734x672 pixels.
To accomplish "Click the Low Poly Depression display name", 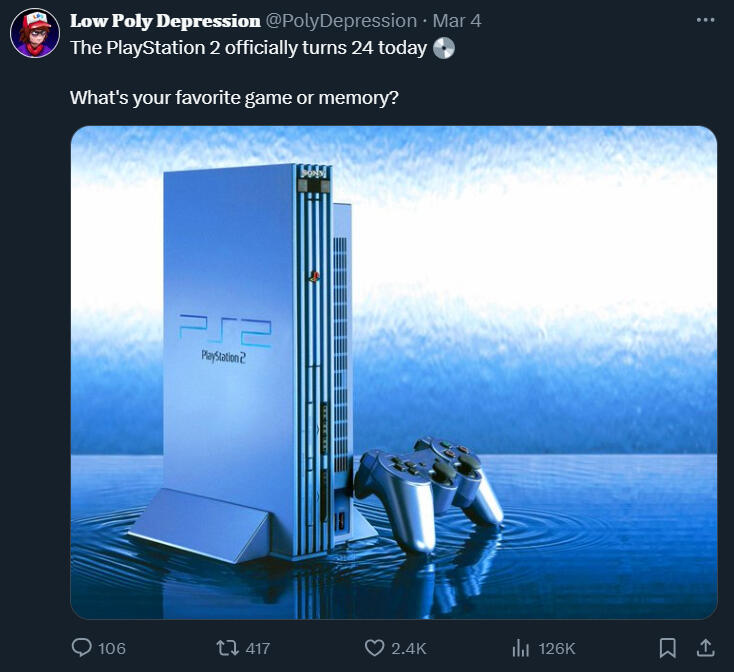I will pos(165,21).
